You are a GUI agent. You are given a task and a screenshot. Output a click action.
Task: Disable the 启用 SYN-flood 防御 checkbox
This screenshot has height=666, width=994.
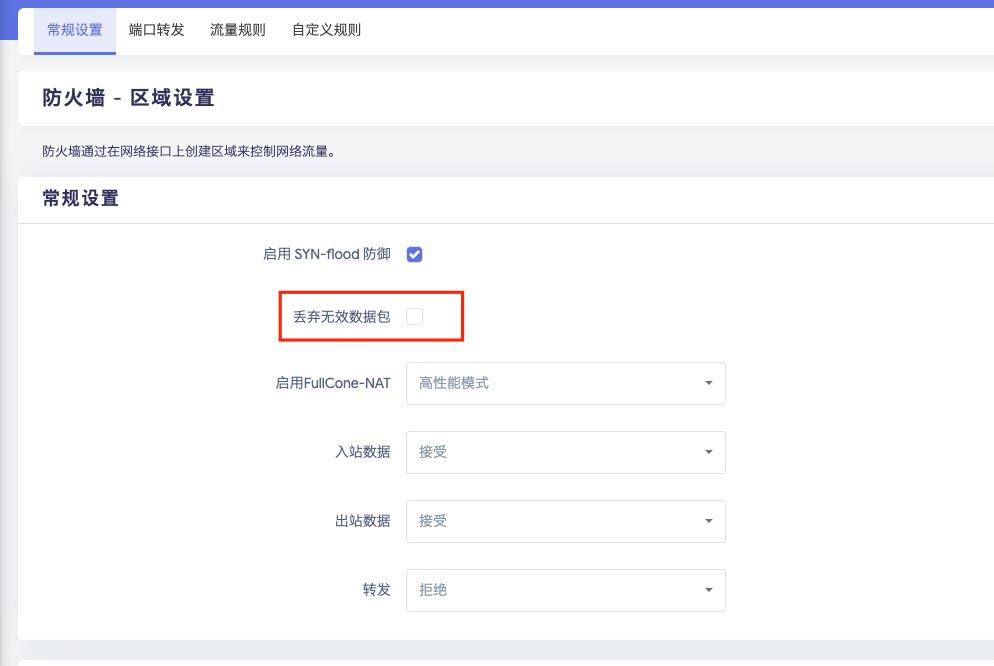tap(415, 254)
